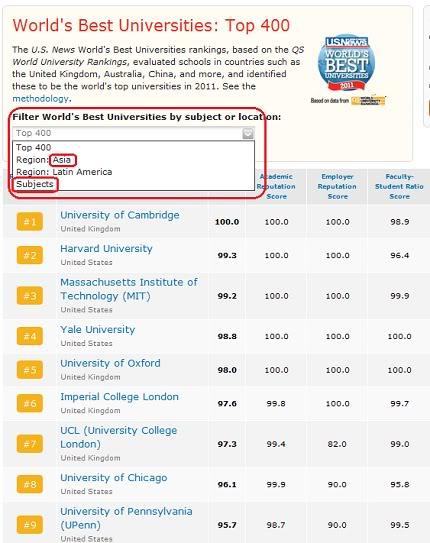Open University of Cambridge link
The width and height of the screenshot is (430, 543).
[120, 215]
